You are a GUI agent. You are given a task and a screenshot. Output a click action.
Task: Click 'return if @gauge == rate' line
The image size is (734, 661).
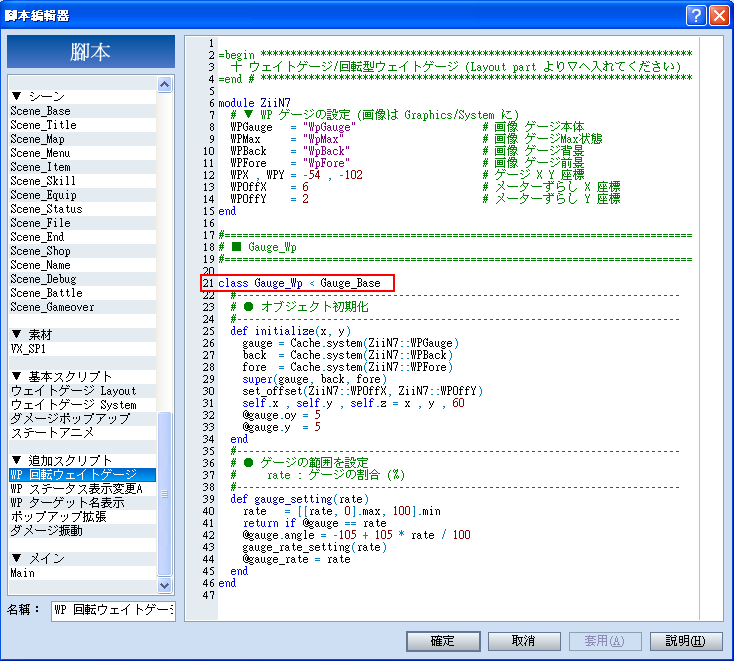point(315,523)
